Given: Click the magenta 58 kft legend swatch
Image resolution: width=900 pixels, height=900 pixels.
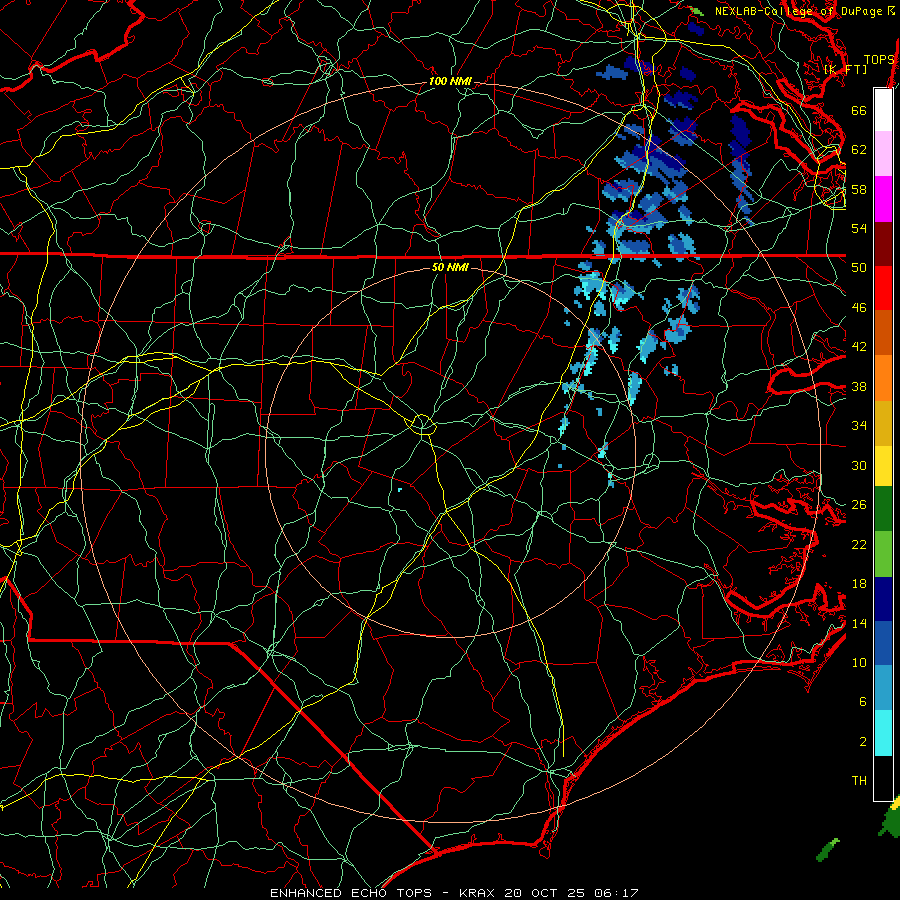Looking at the screenshot, I should tap(883, 199).
